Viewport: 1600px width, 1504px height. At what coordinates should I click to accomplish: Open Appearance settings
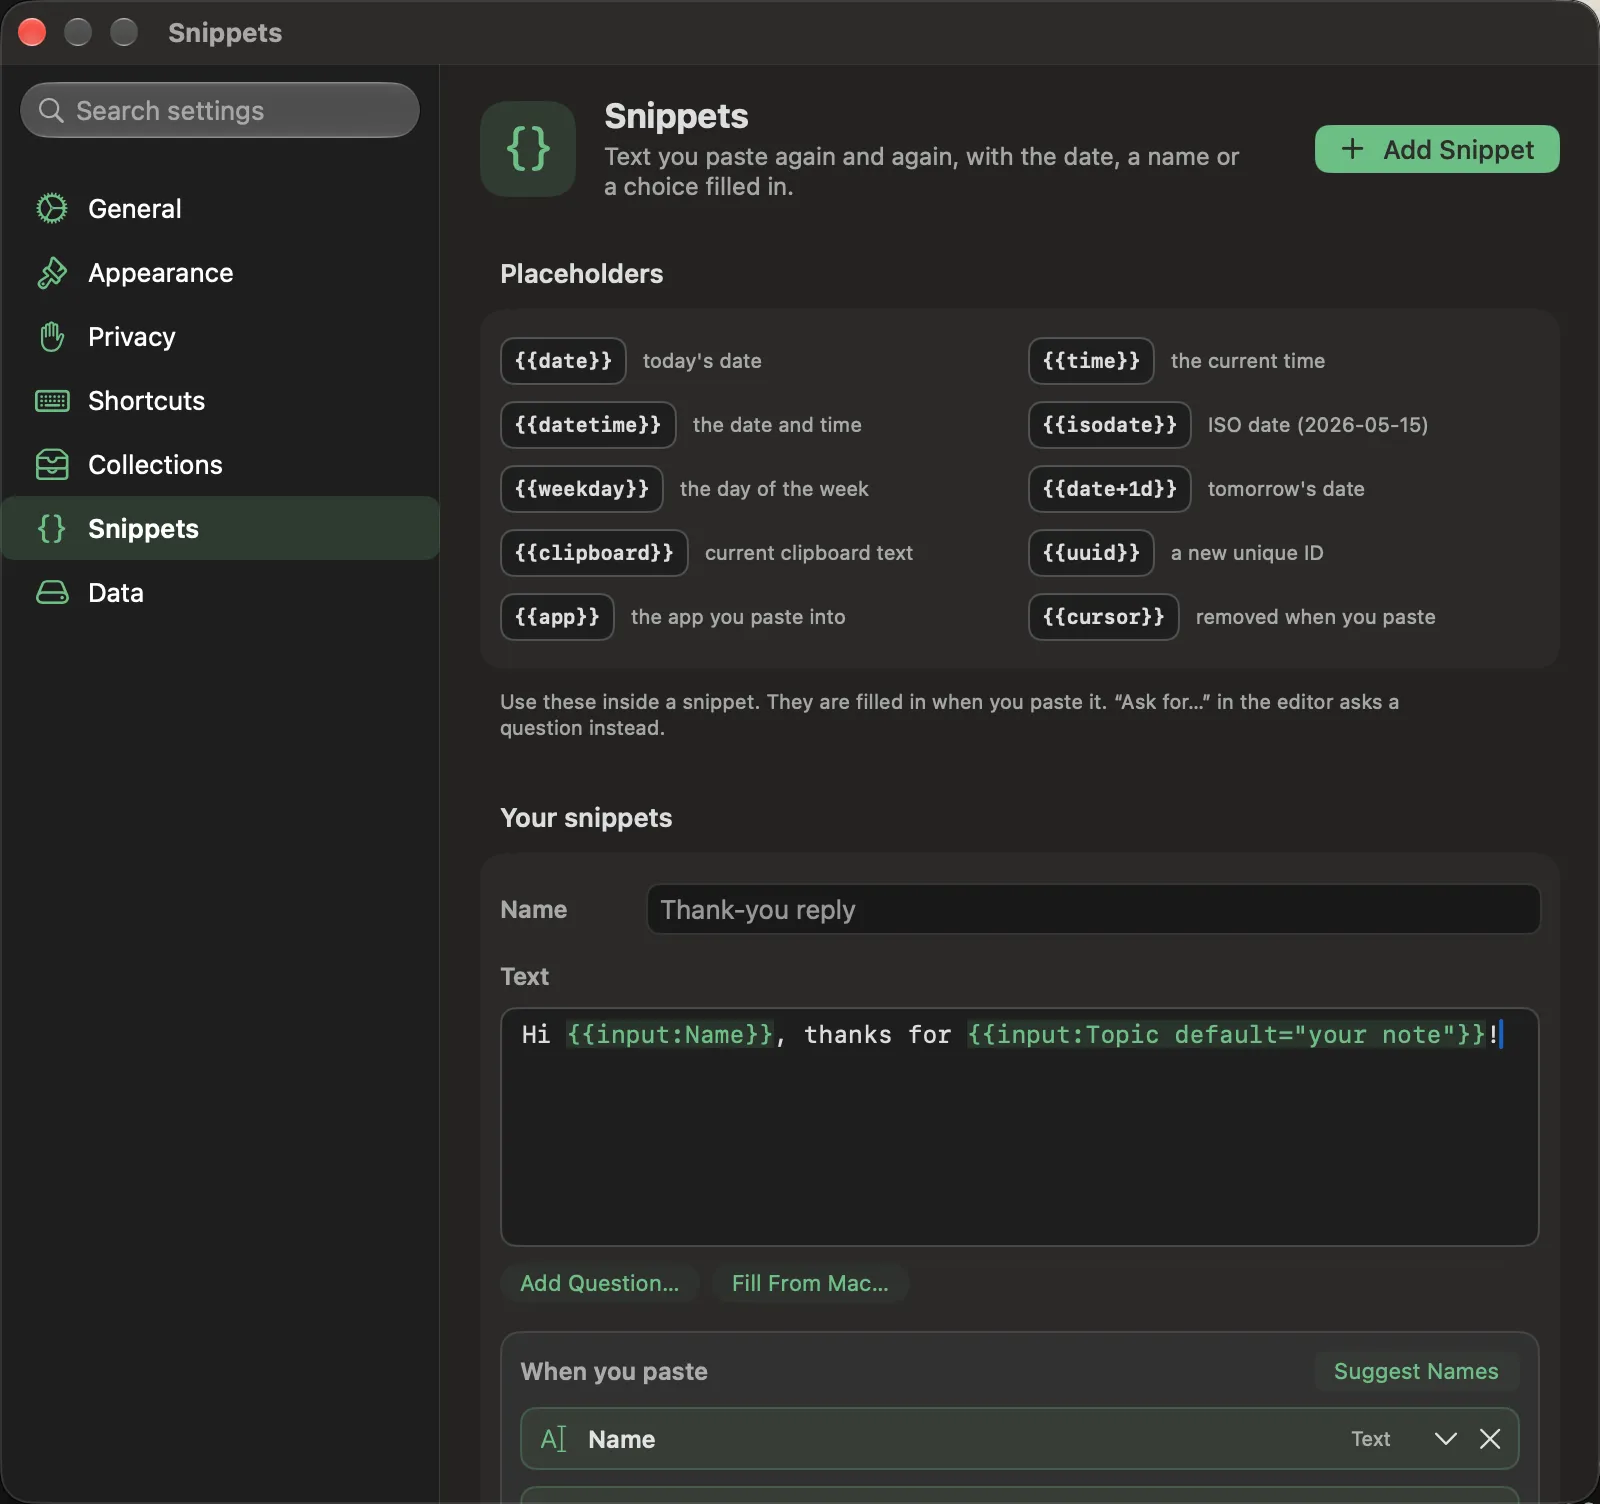[220, 273]
